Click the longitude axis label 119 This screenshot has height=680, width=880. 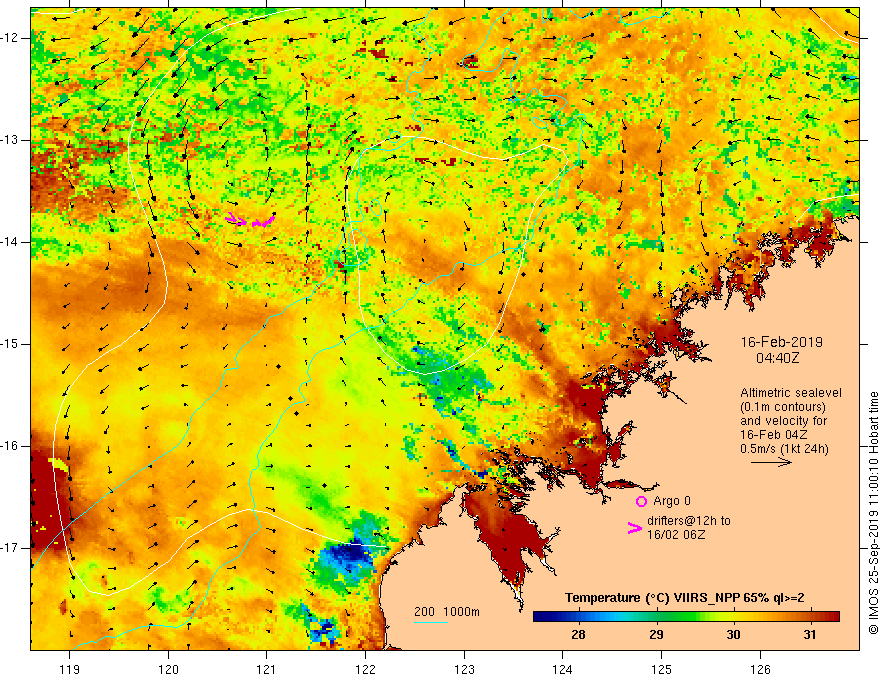coord(70,669)
